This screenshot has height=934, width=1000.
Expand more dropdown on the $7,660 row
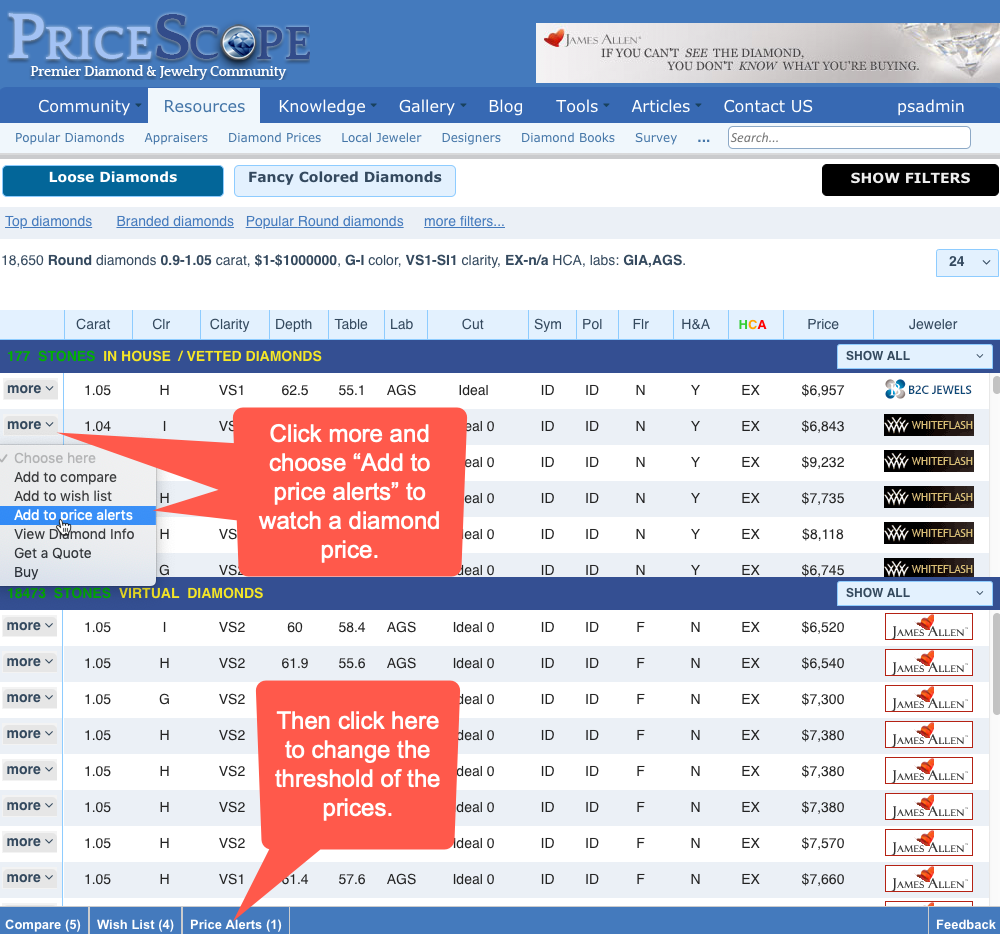[x=30, y=878]
